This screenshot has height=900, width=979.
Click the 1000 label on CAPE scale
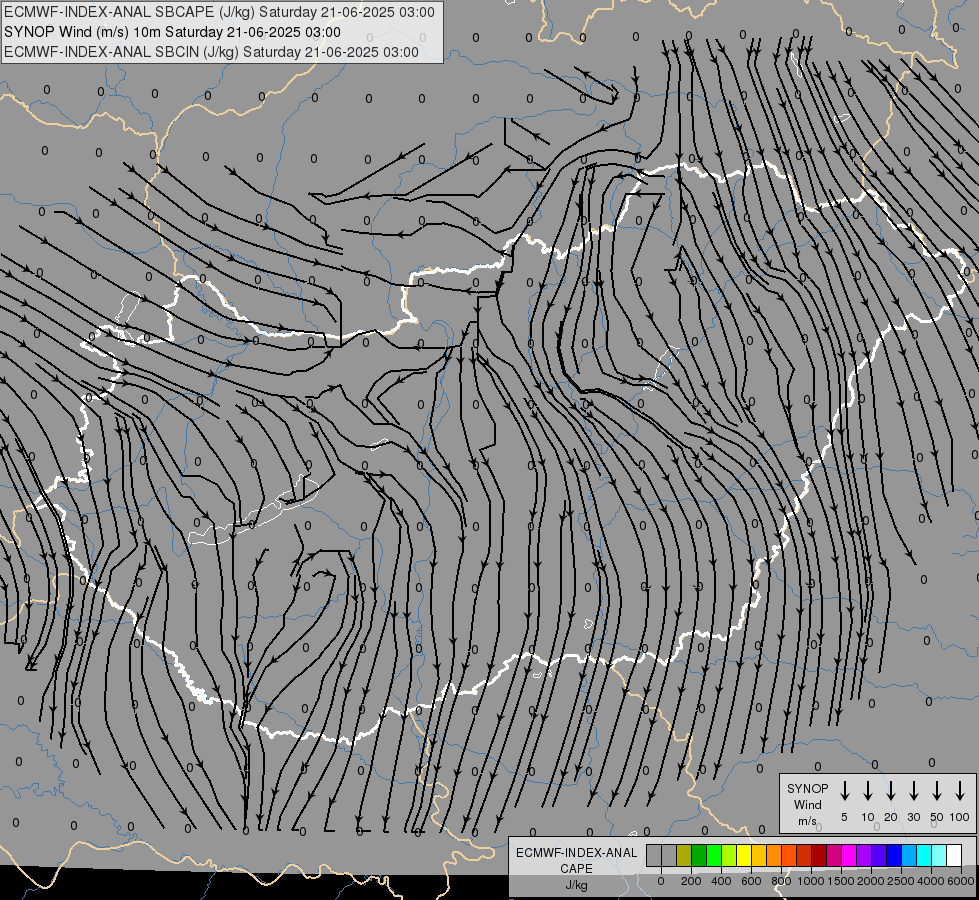pos(811,881)
